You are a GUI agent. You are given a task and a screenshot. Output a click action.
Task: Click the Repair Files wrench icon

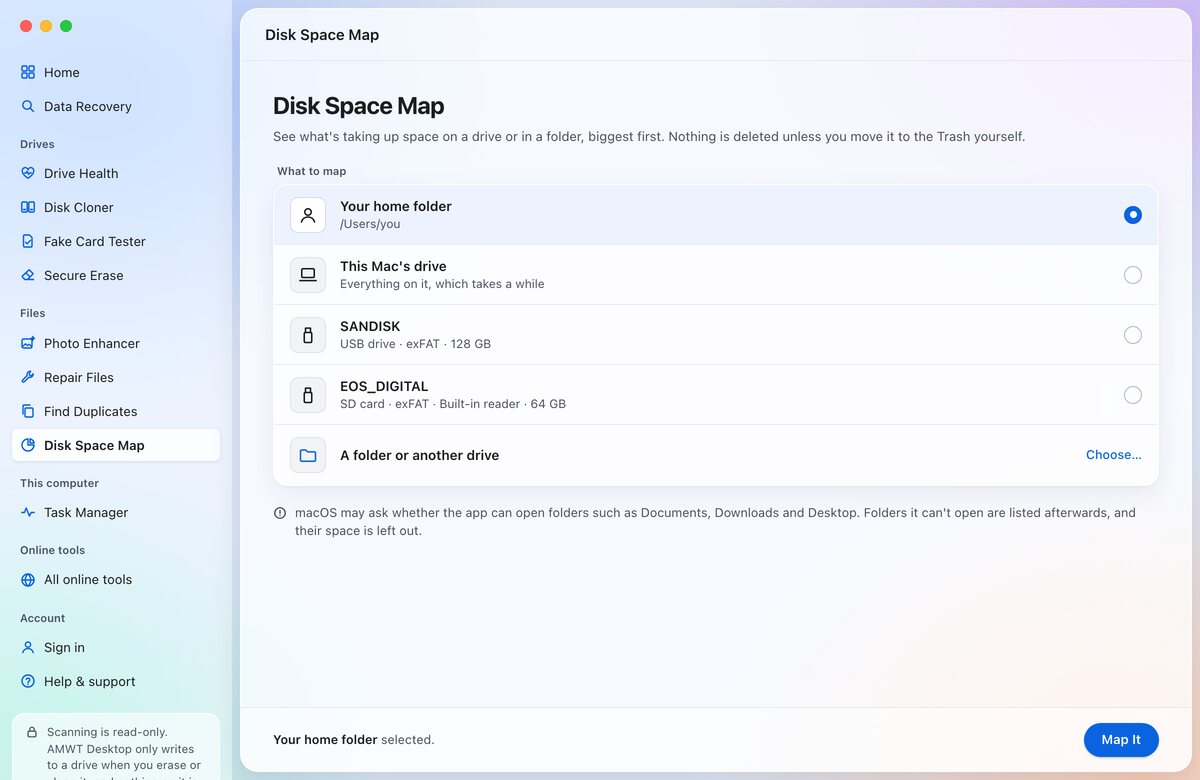pyautogui.click(x=28, y=377)
